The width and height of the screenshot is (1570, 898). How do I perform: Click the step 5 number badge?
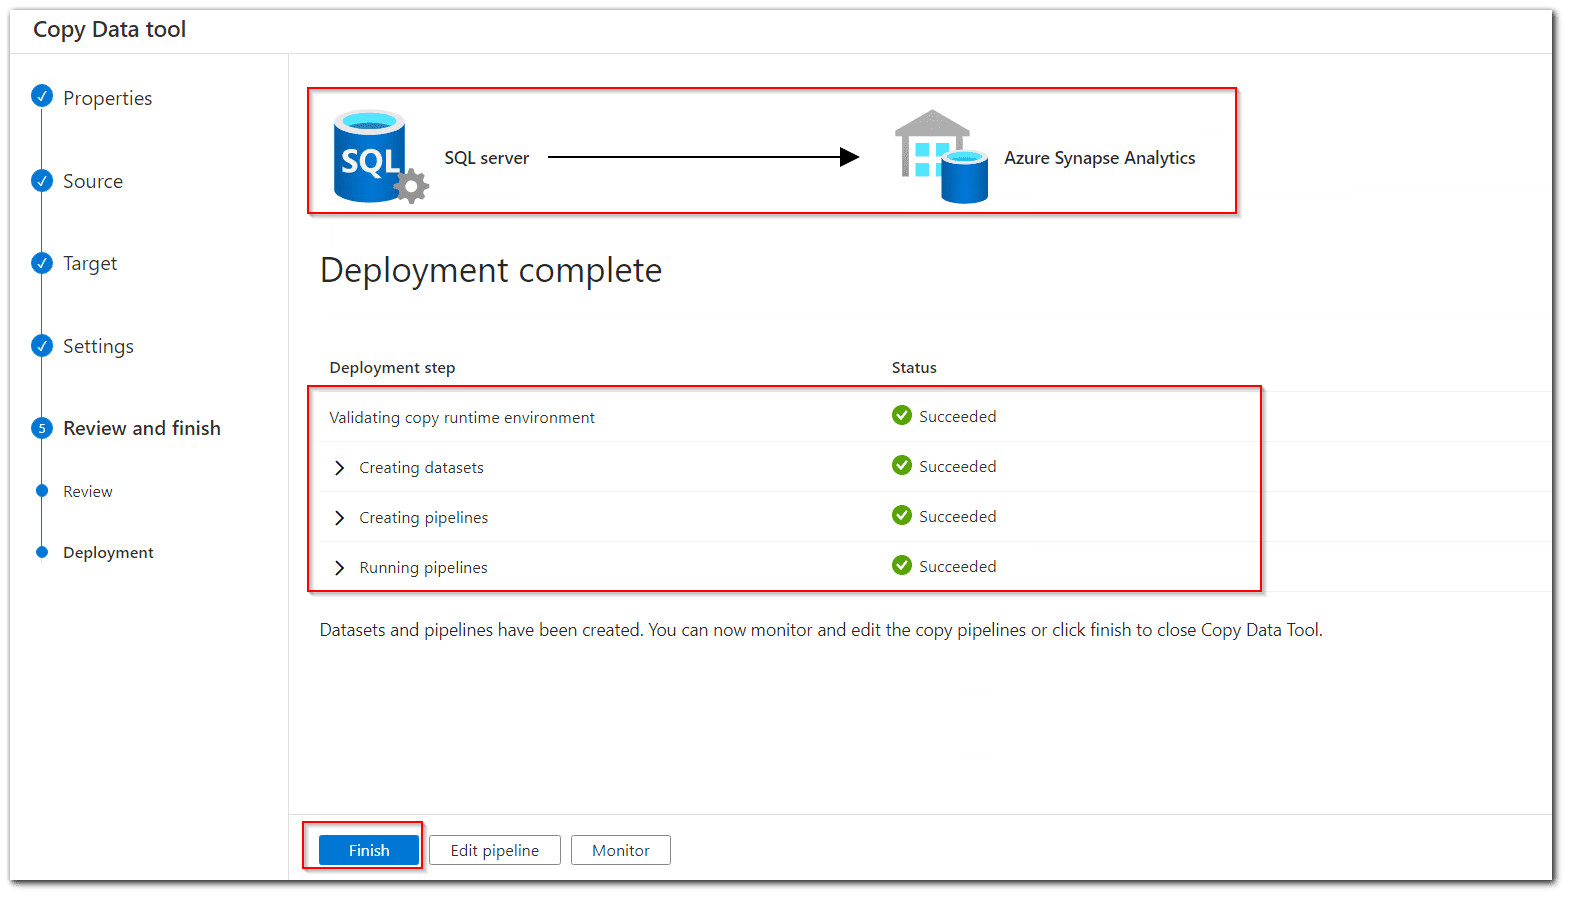coord(42,428)
